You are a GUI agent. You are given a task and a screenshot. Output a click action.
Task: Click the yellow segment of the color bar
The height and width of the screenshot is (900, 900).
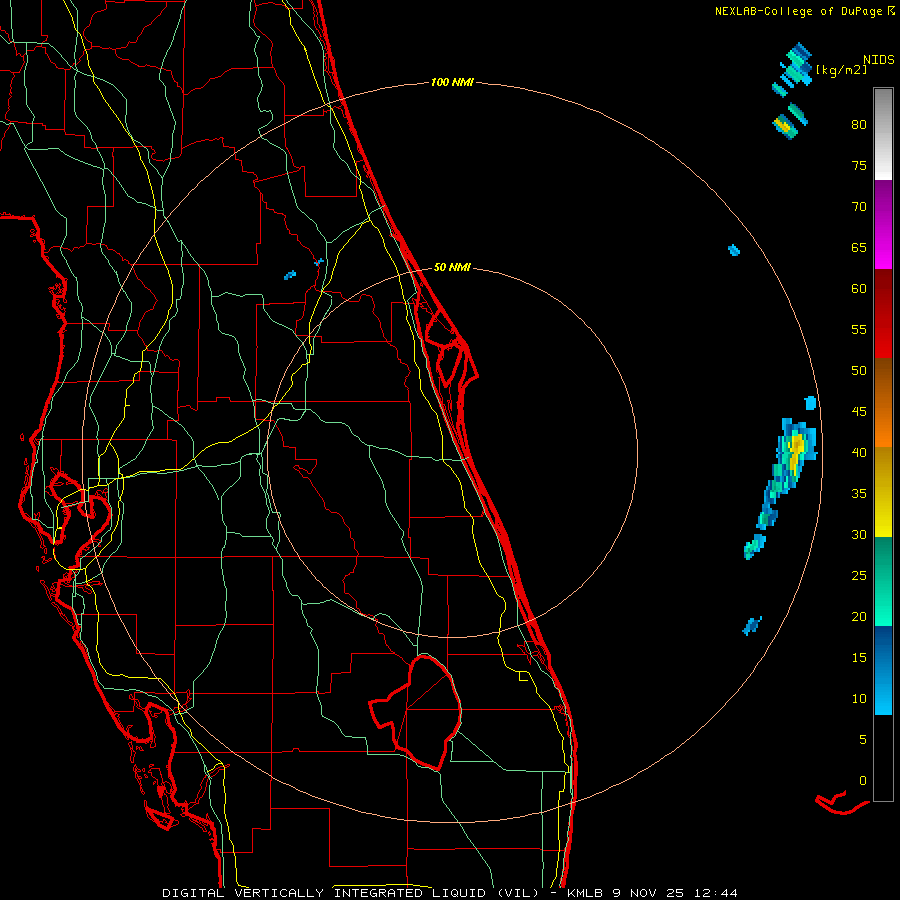pyautogui.click(x=883, y=492)
